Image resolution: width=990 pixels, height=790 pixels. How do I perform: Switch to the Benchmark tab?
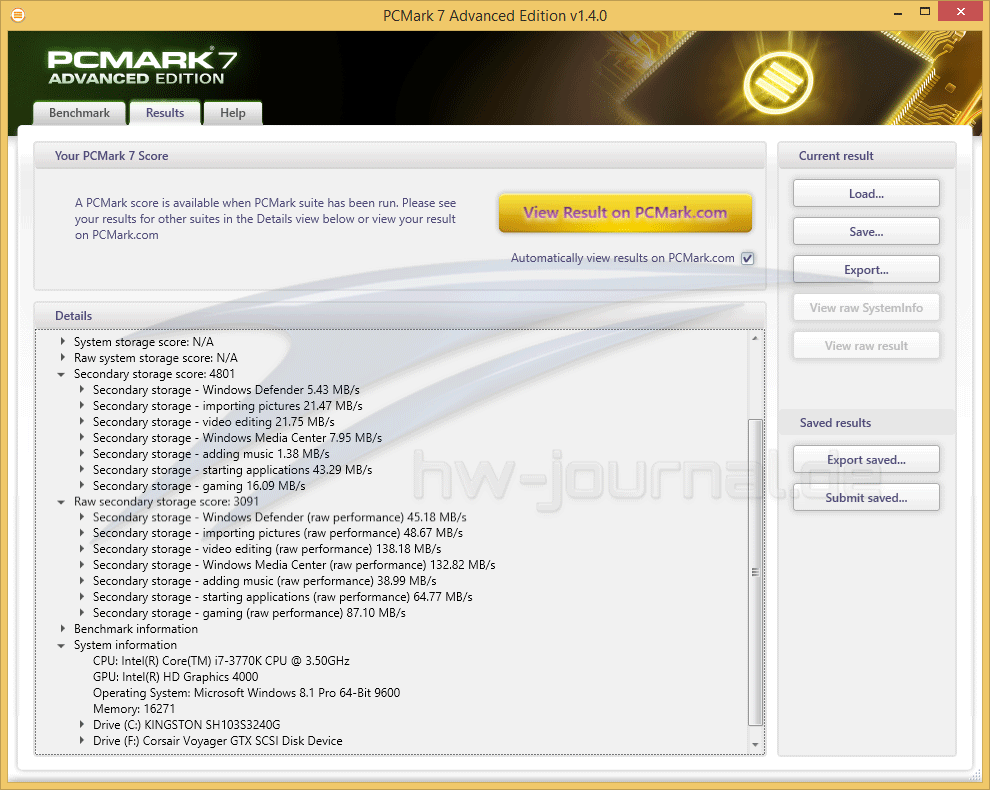[x=80, y=113]
